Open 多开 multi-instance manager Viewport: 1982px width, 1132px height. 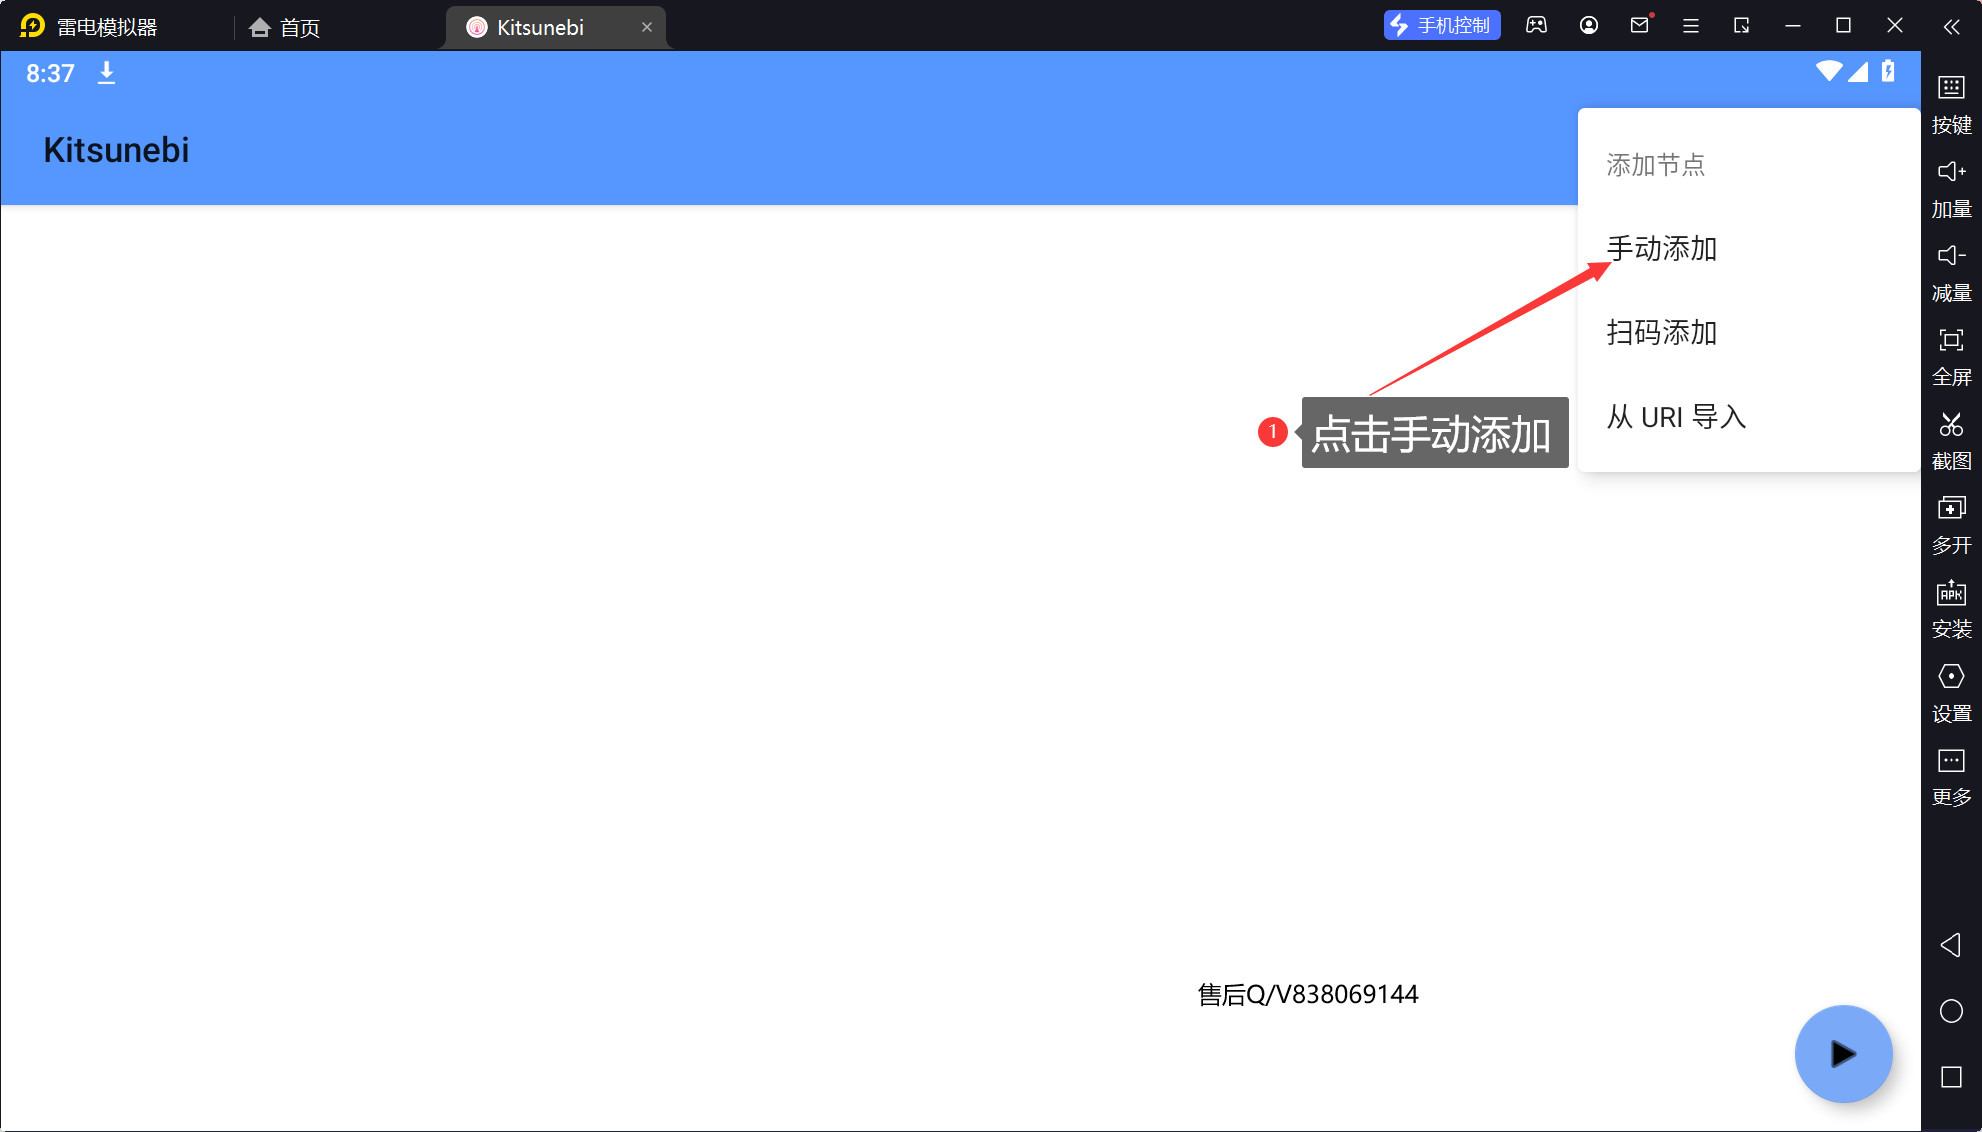(1950, 522)
